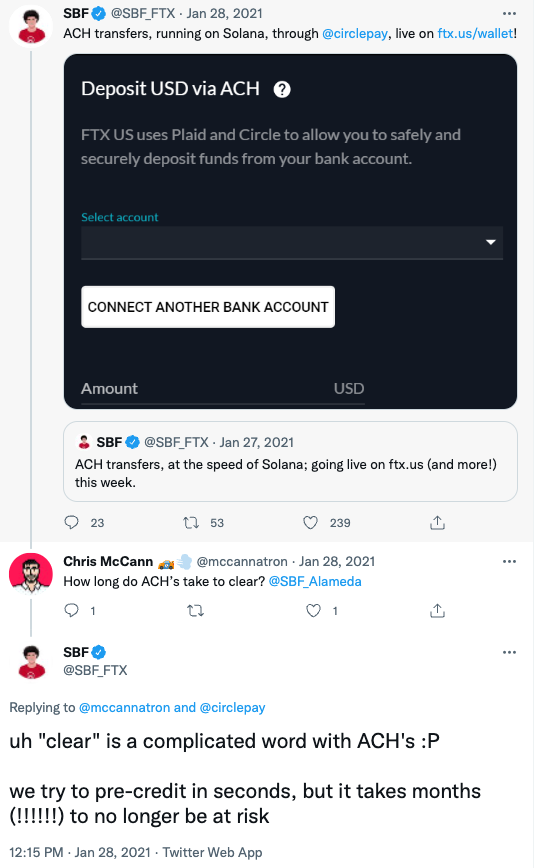
Task: Expand the Select account dropdown
Action: (292, 242)
